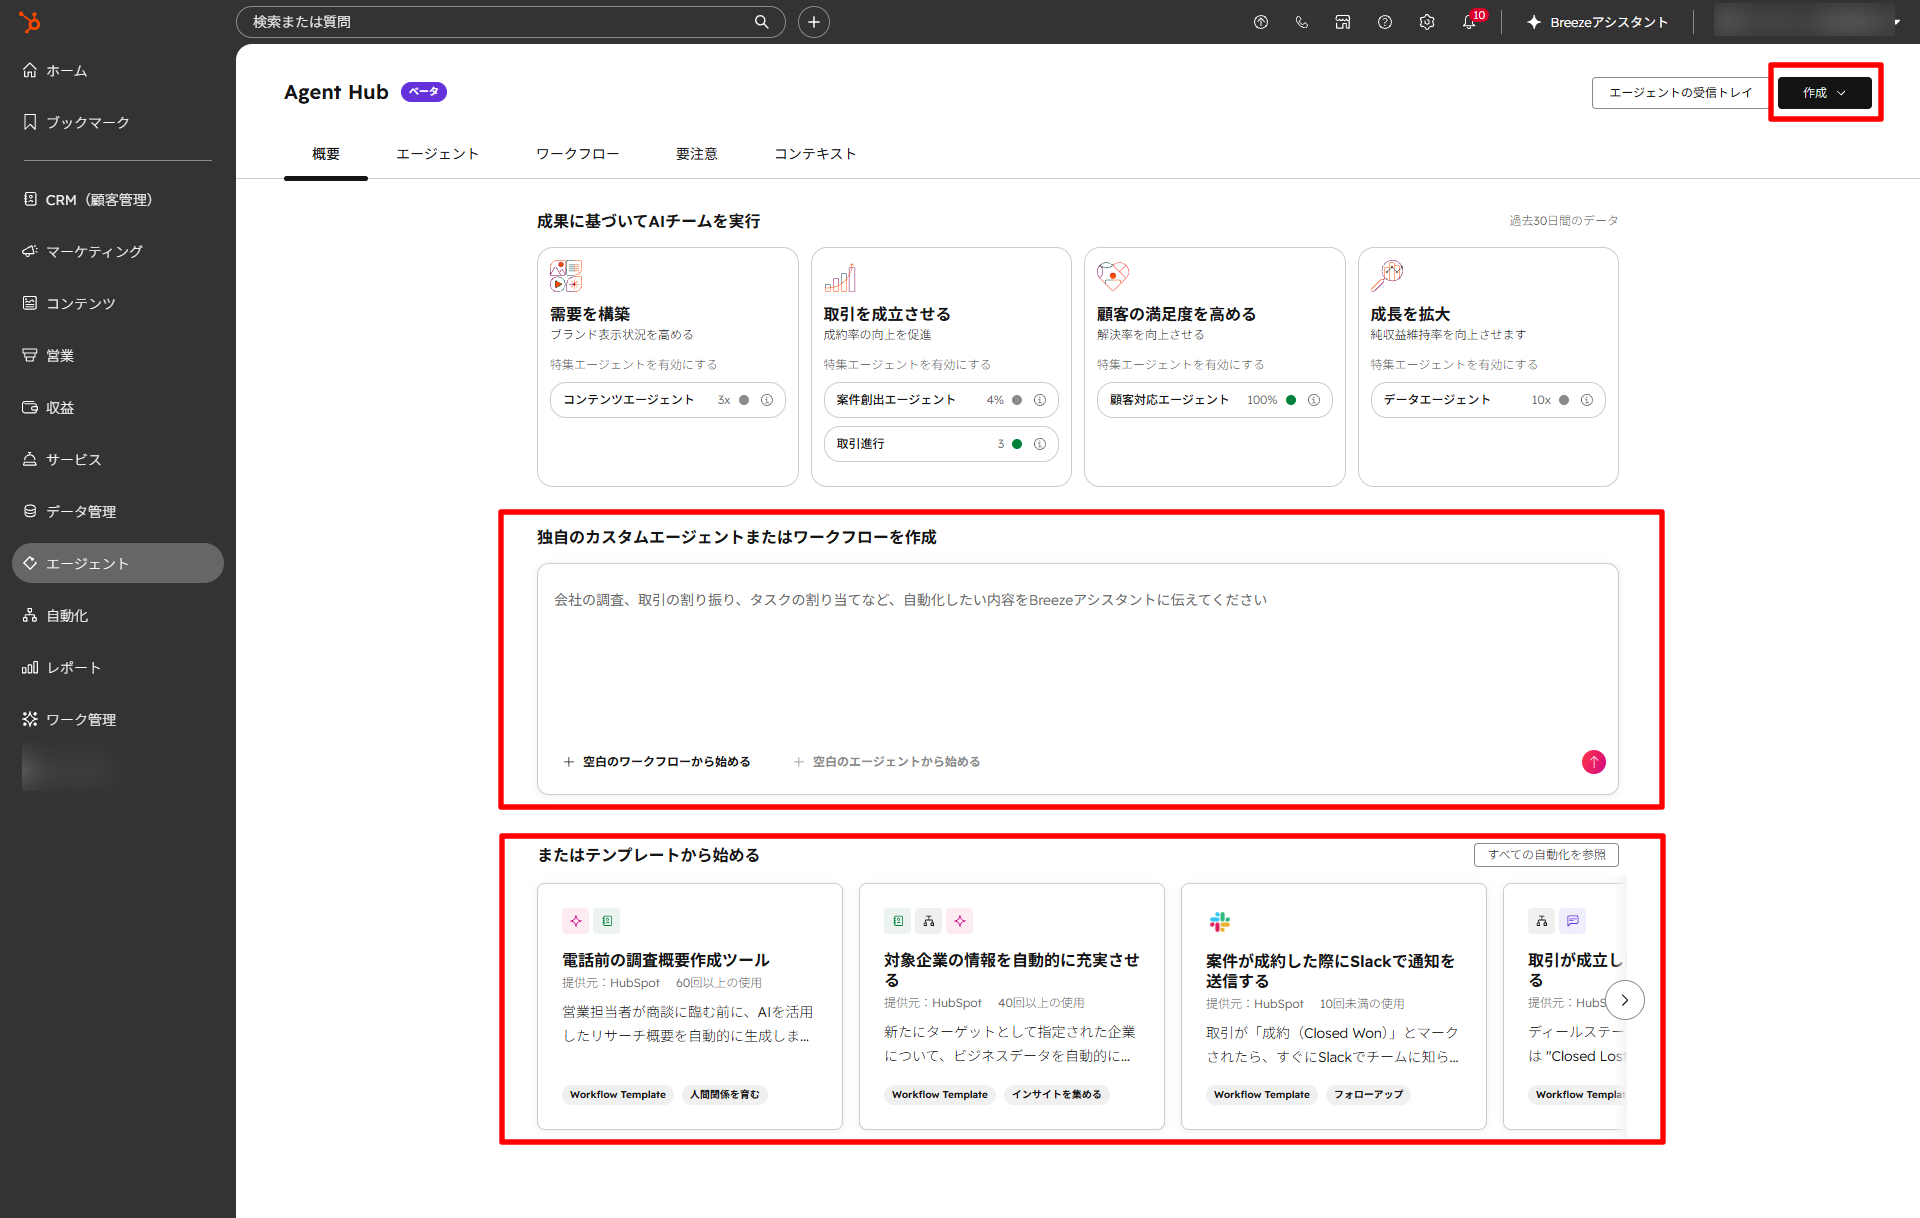
Task: Click すべての自動化を参照 button
Action: pos(1546,855)
